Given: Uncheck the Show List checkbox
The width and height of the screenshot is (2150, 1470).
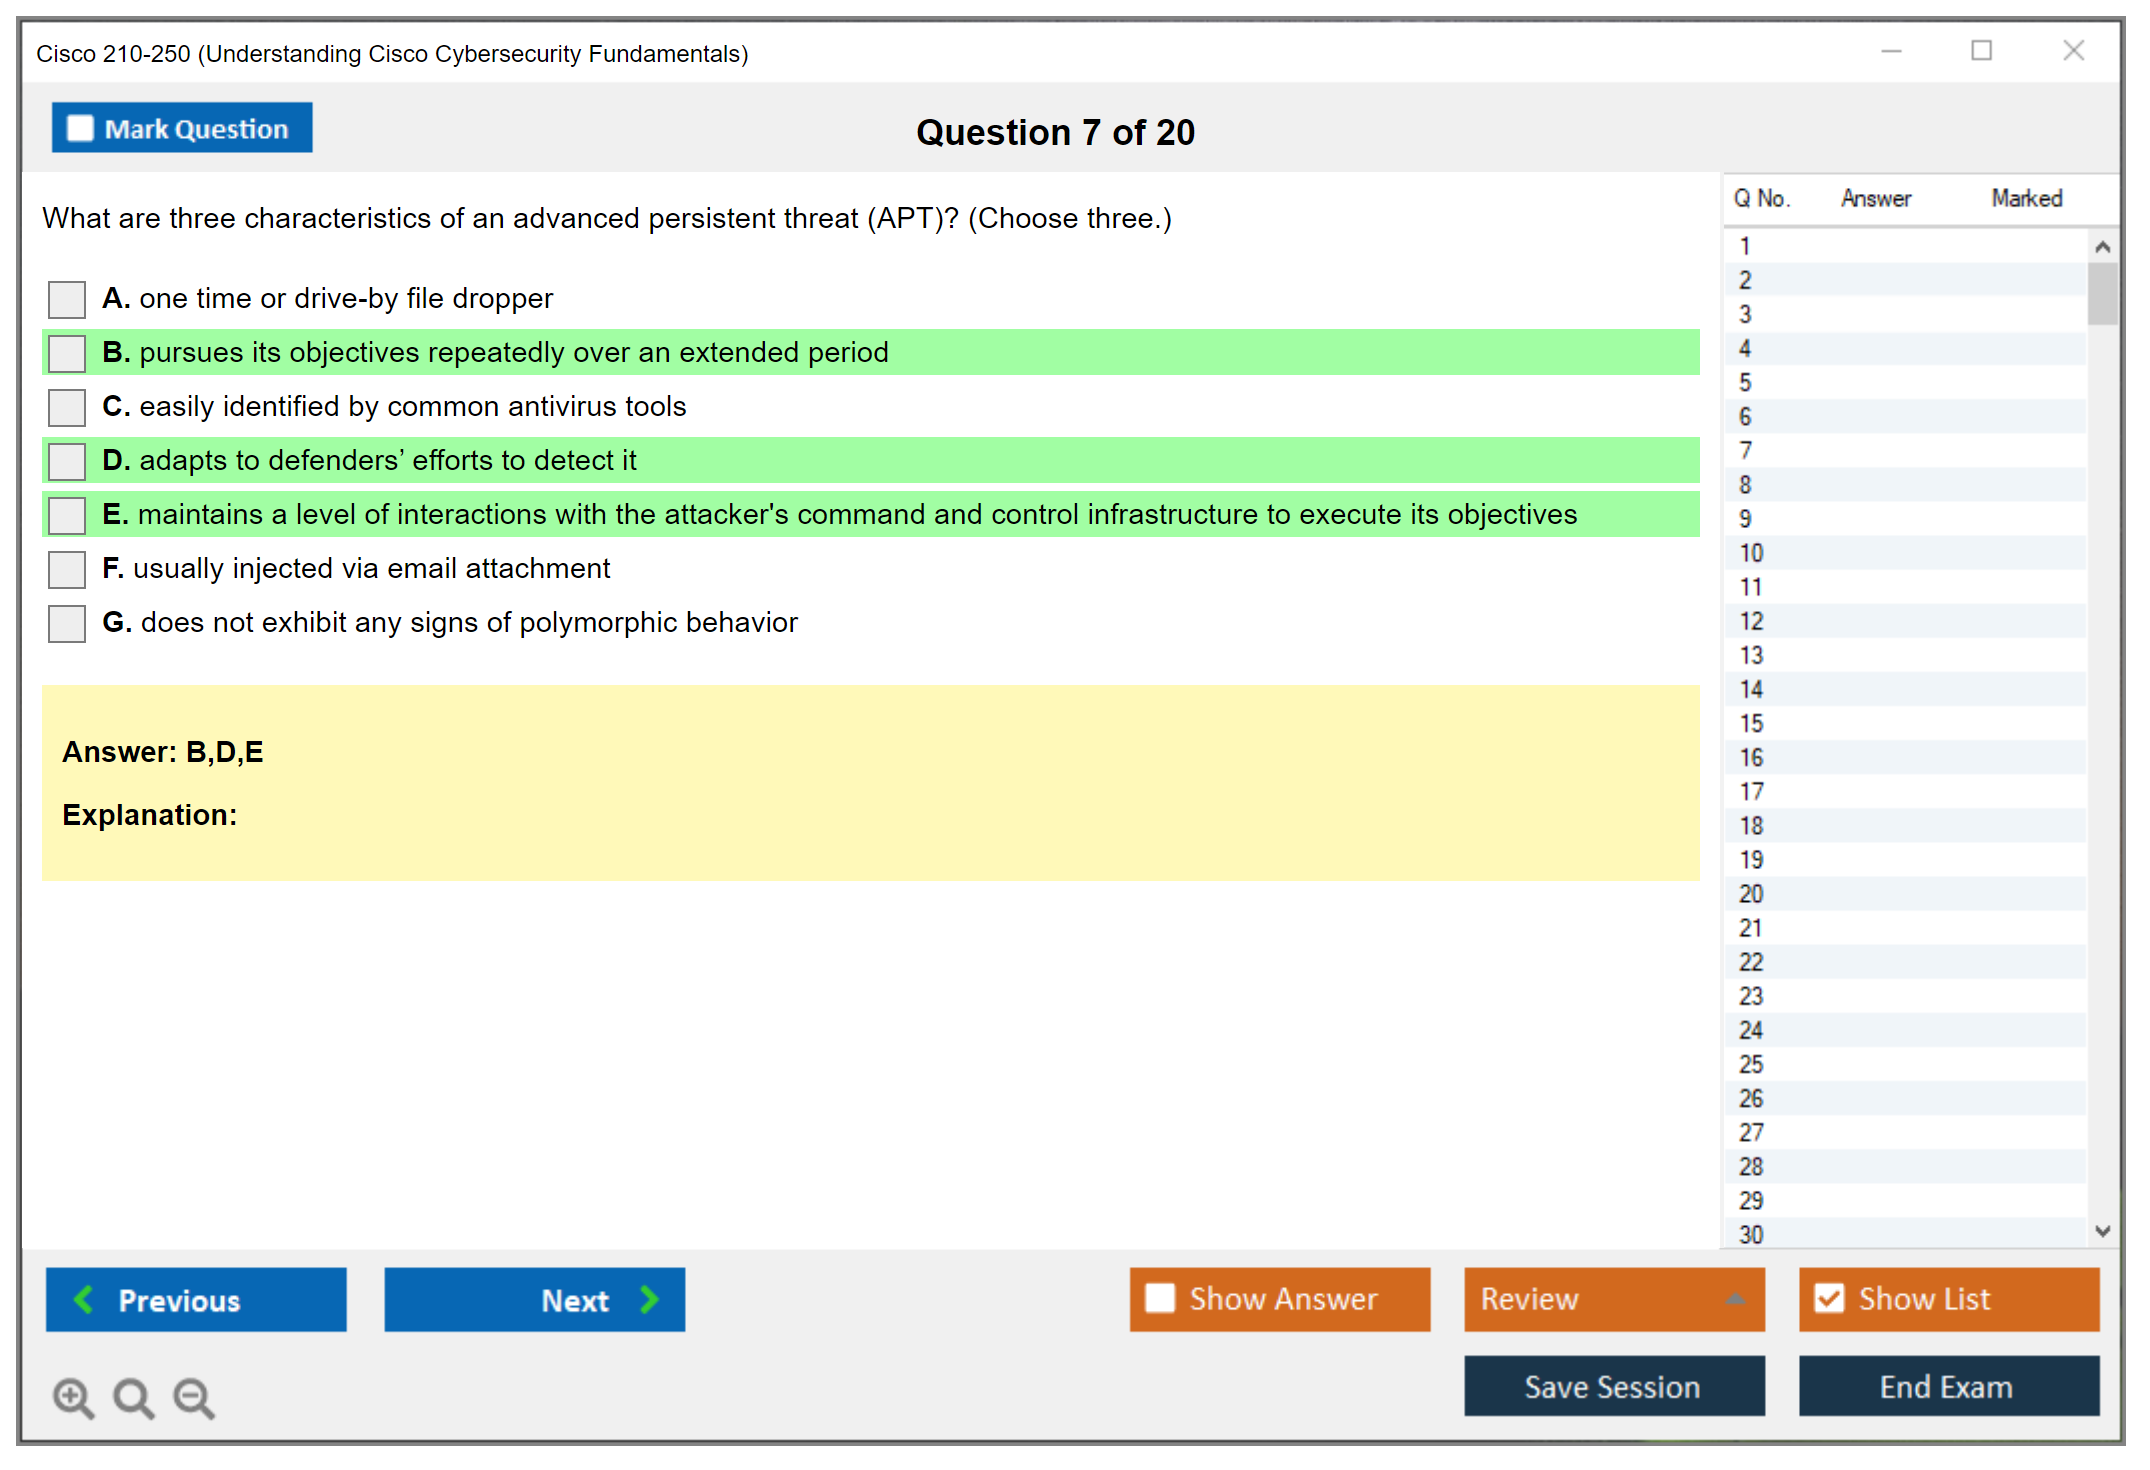Looking at the screenshot, I should pyautogui.click(x=1829, y=1298).
